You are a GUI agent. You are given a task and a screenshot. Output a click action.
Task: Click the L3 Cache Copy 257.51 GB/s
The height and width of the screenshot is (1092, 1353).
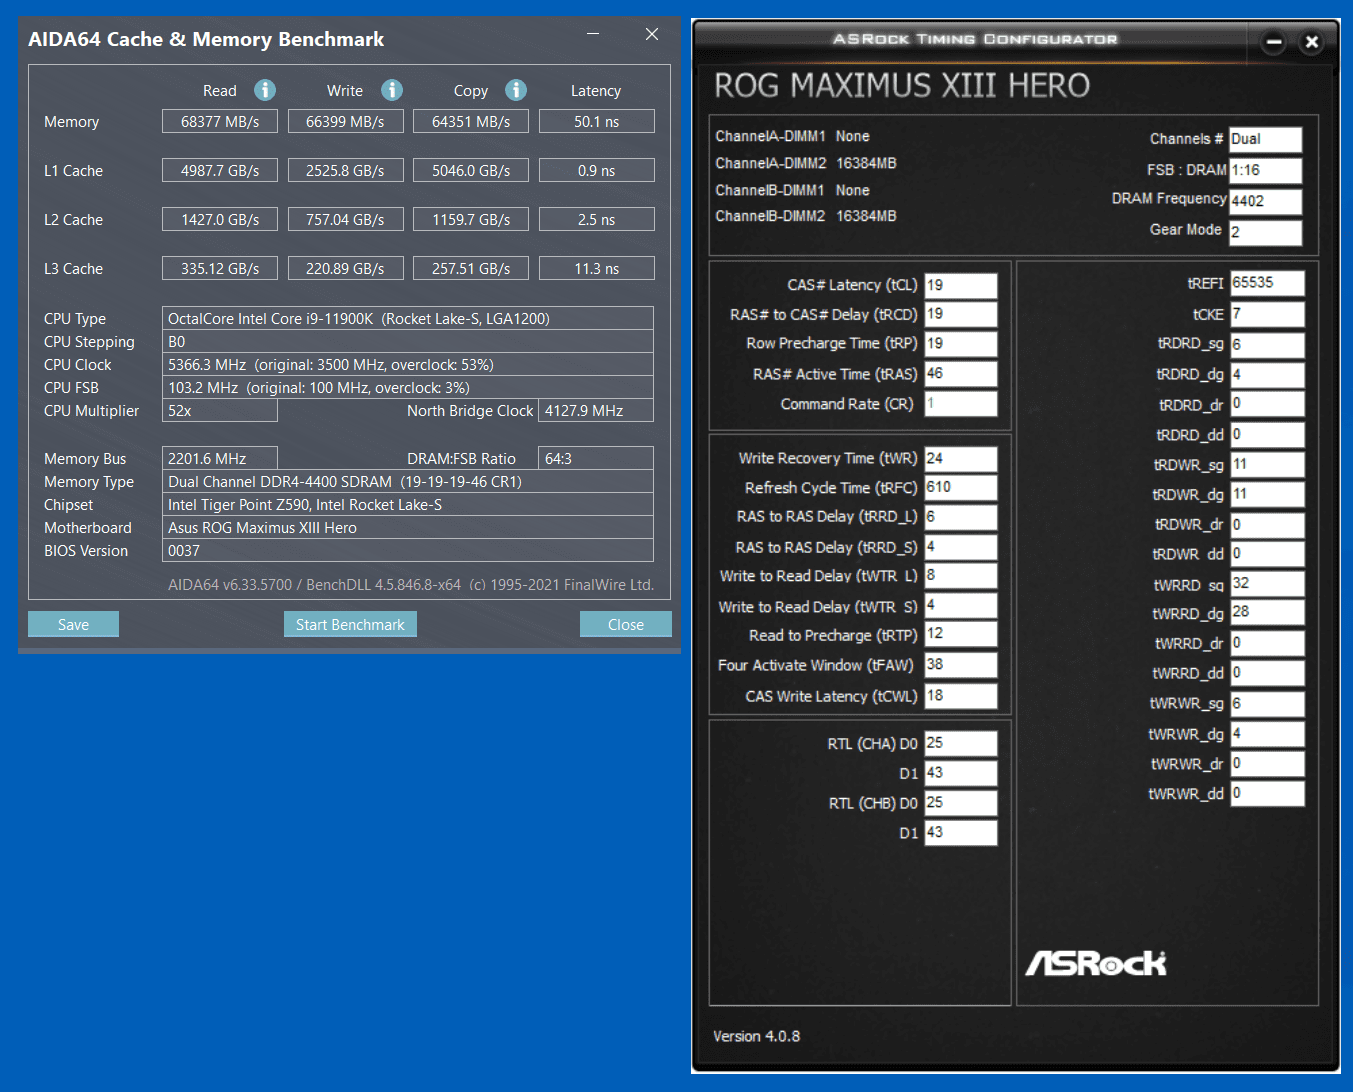coord(471,268)
